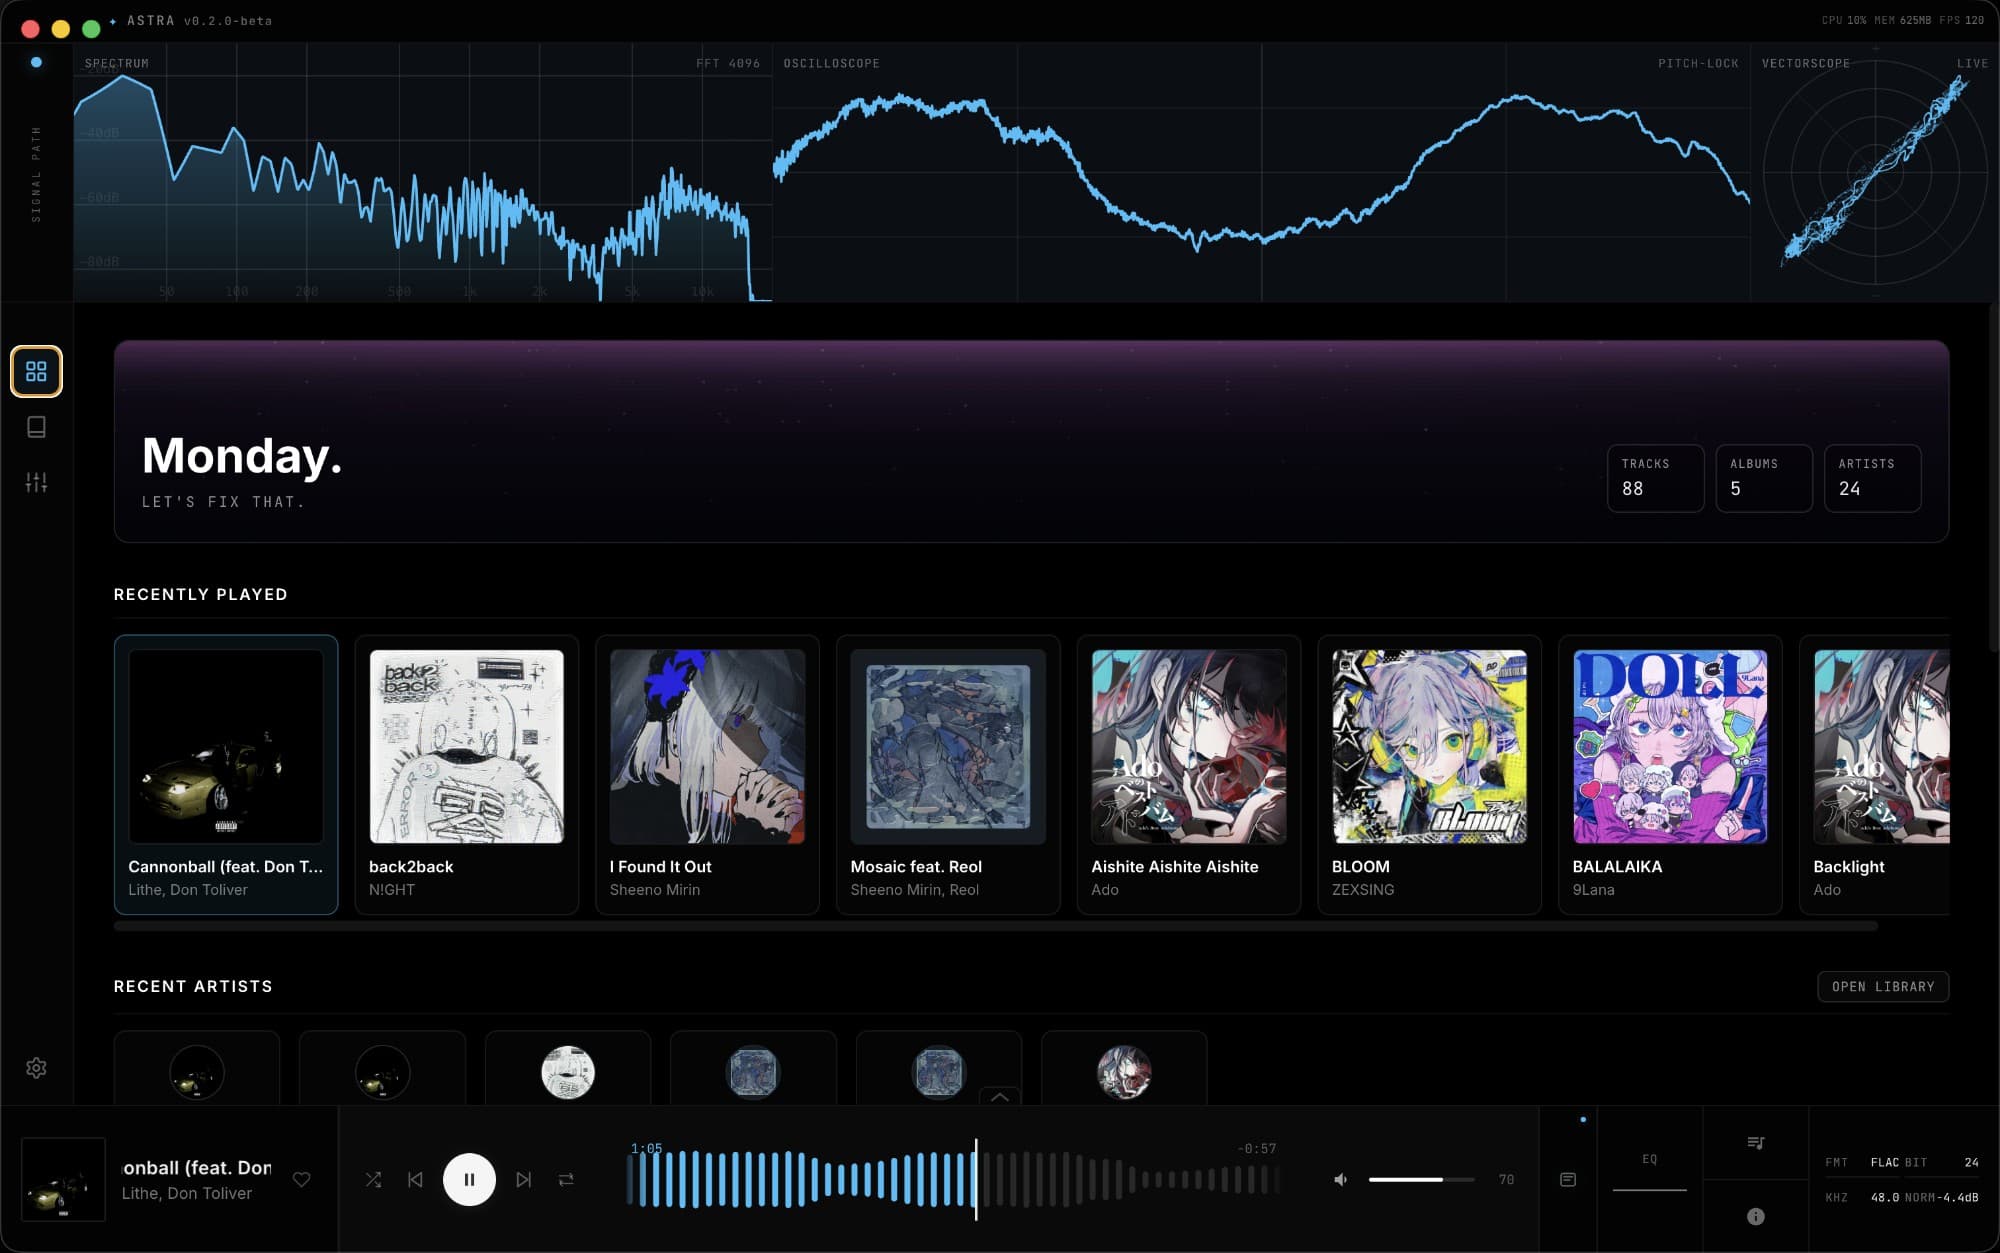Show track info with the info icon

(x=1755, y=1216)
